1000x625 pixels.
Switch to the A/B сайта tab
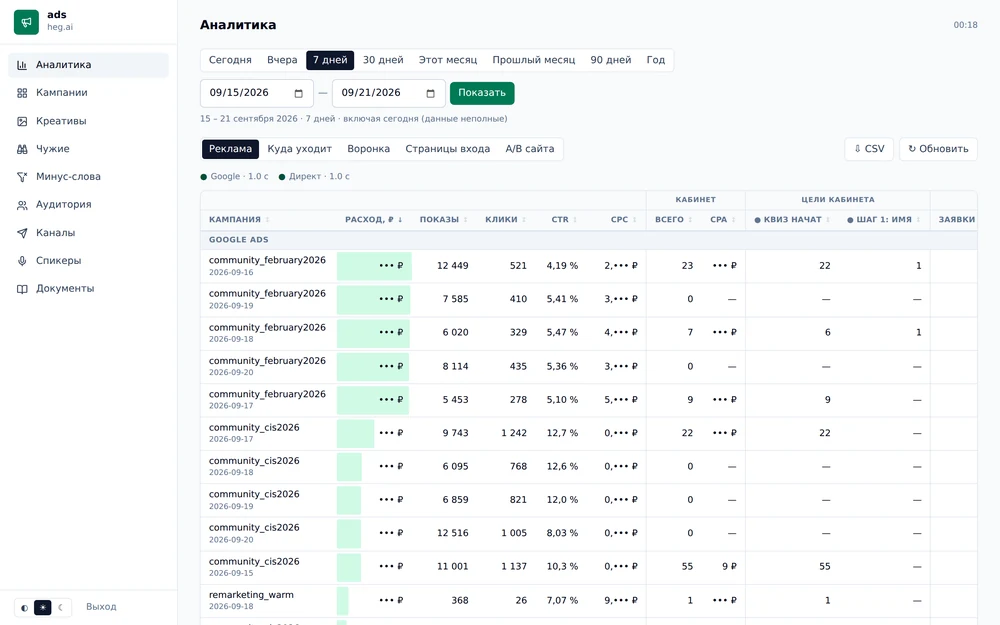(530, 149)
